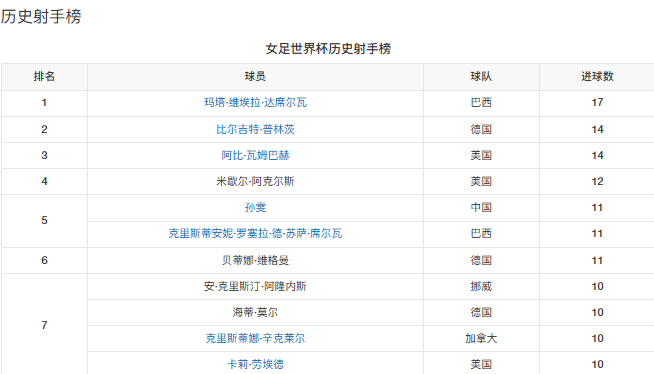Click rank cell 5
This screenshot has height=374, width=654.
pos(44,220)
